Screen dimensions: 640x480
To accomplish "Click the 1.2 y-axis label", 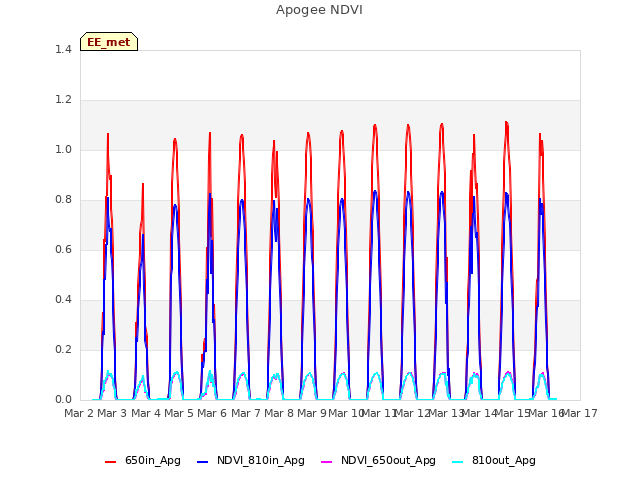I will 63,100.
